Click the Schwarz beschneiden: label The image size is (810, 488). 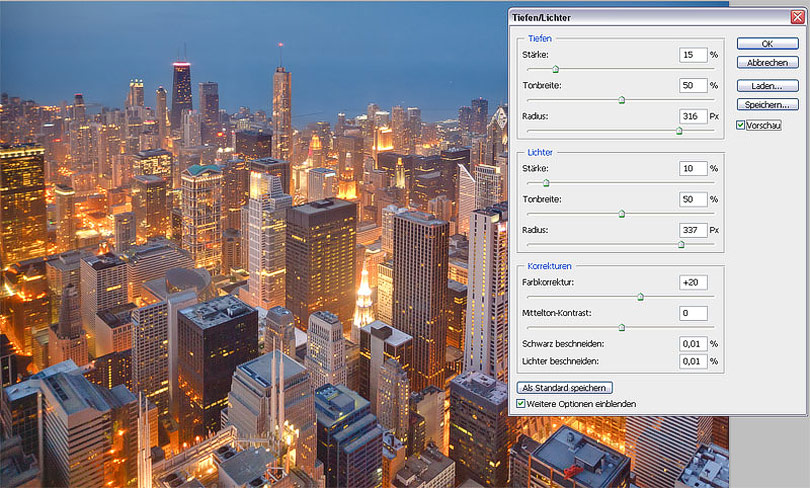pyautogui.click(x=563, y=343)
